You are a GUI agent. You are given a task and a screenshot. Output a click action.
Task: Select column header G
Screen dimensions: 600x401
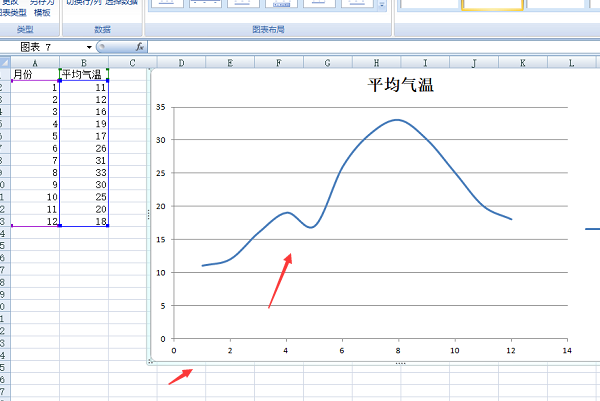click(x=328, y=63)
